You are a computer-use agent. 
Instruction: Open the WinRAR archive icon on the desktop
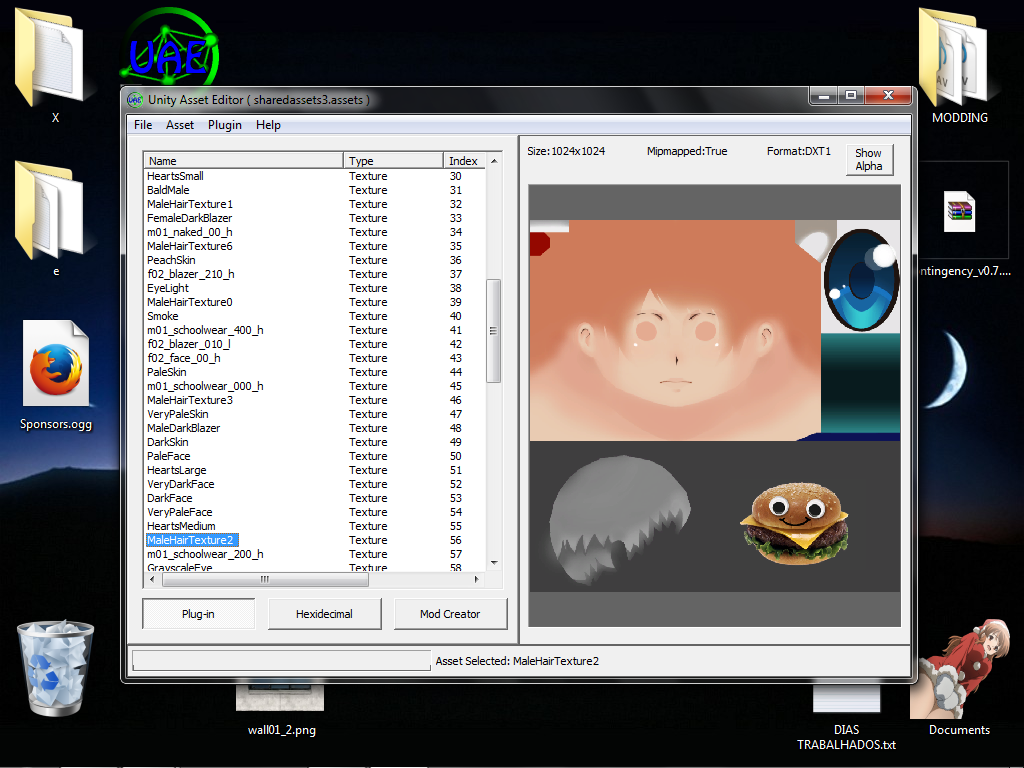[959, 211]
